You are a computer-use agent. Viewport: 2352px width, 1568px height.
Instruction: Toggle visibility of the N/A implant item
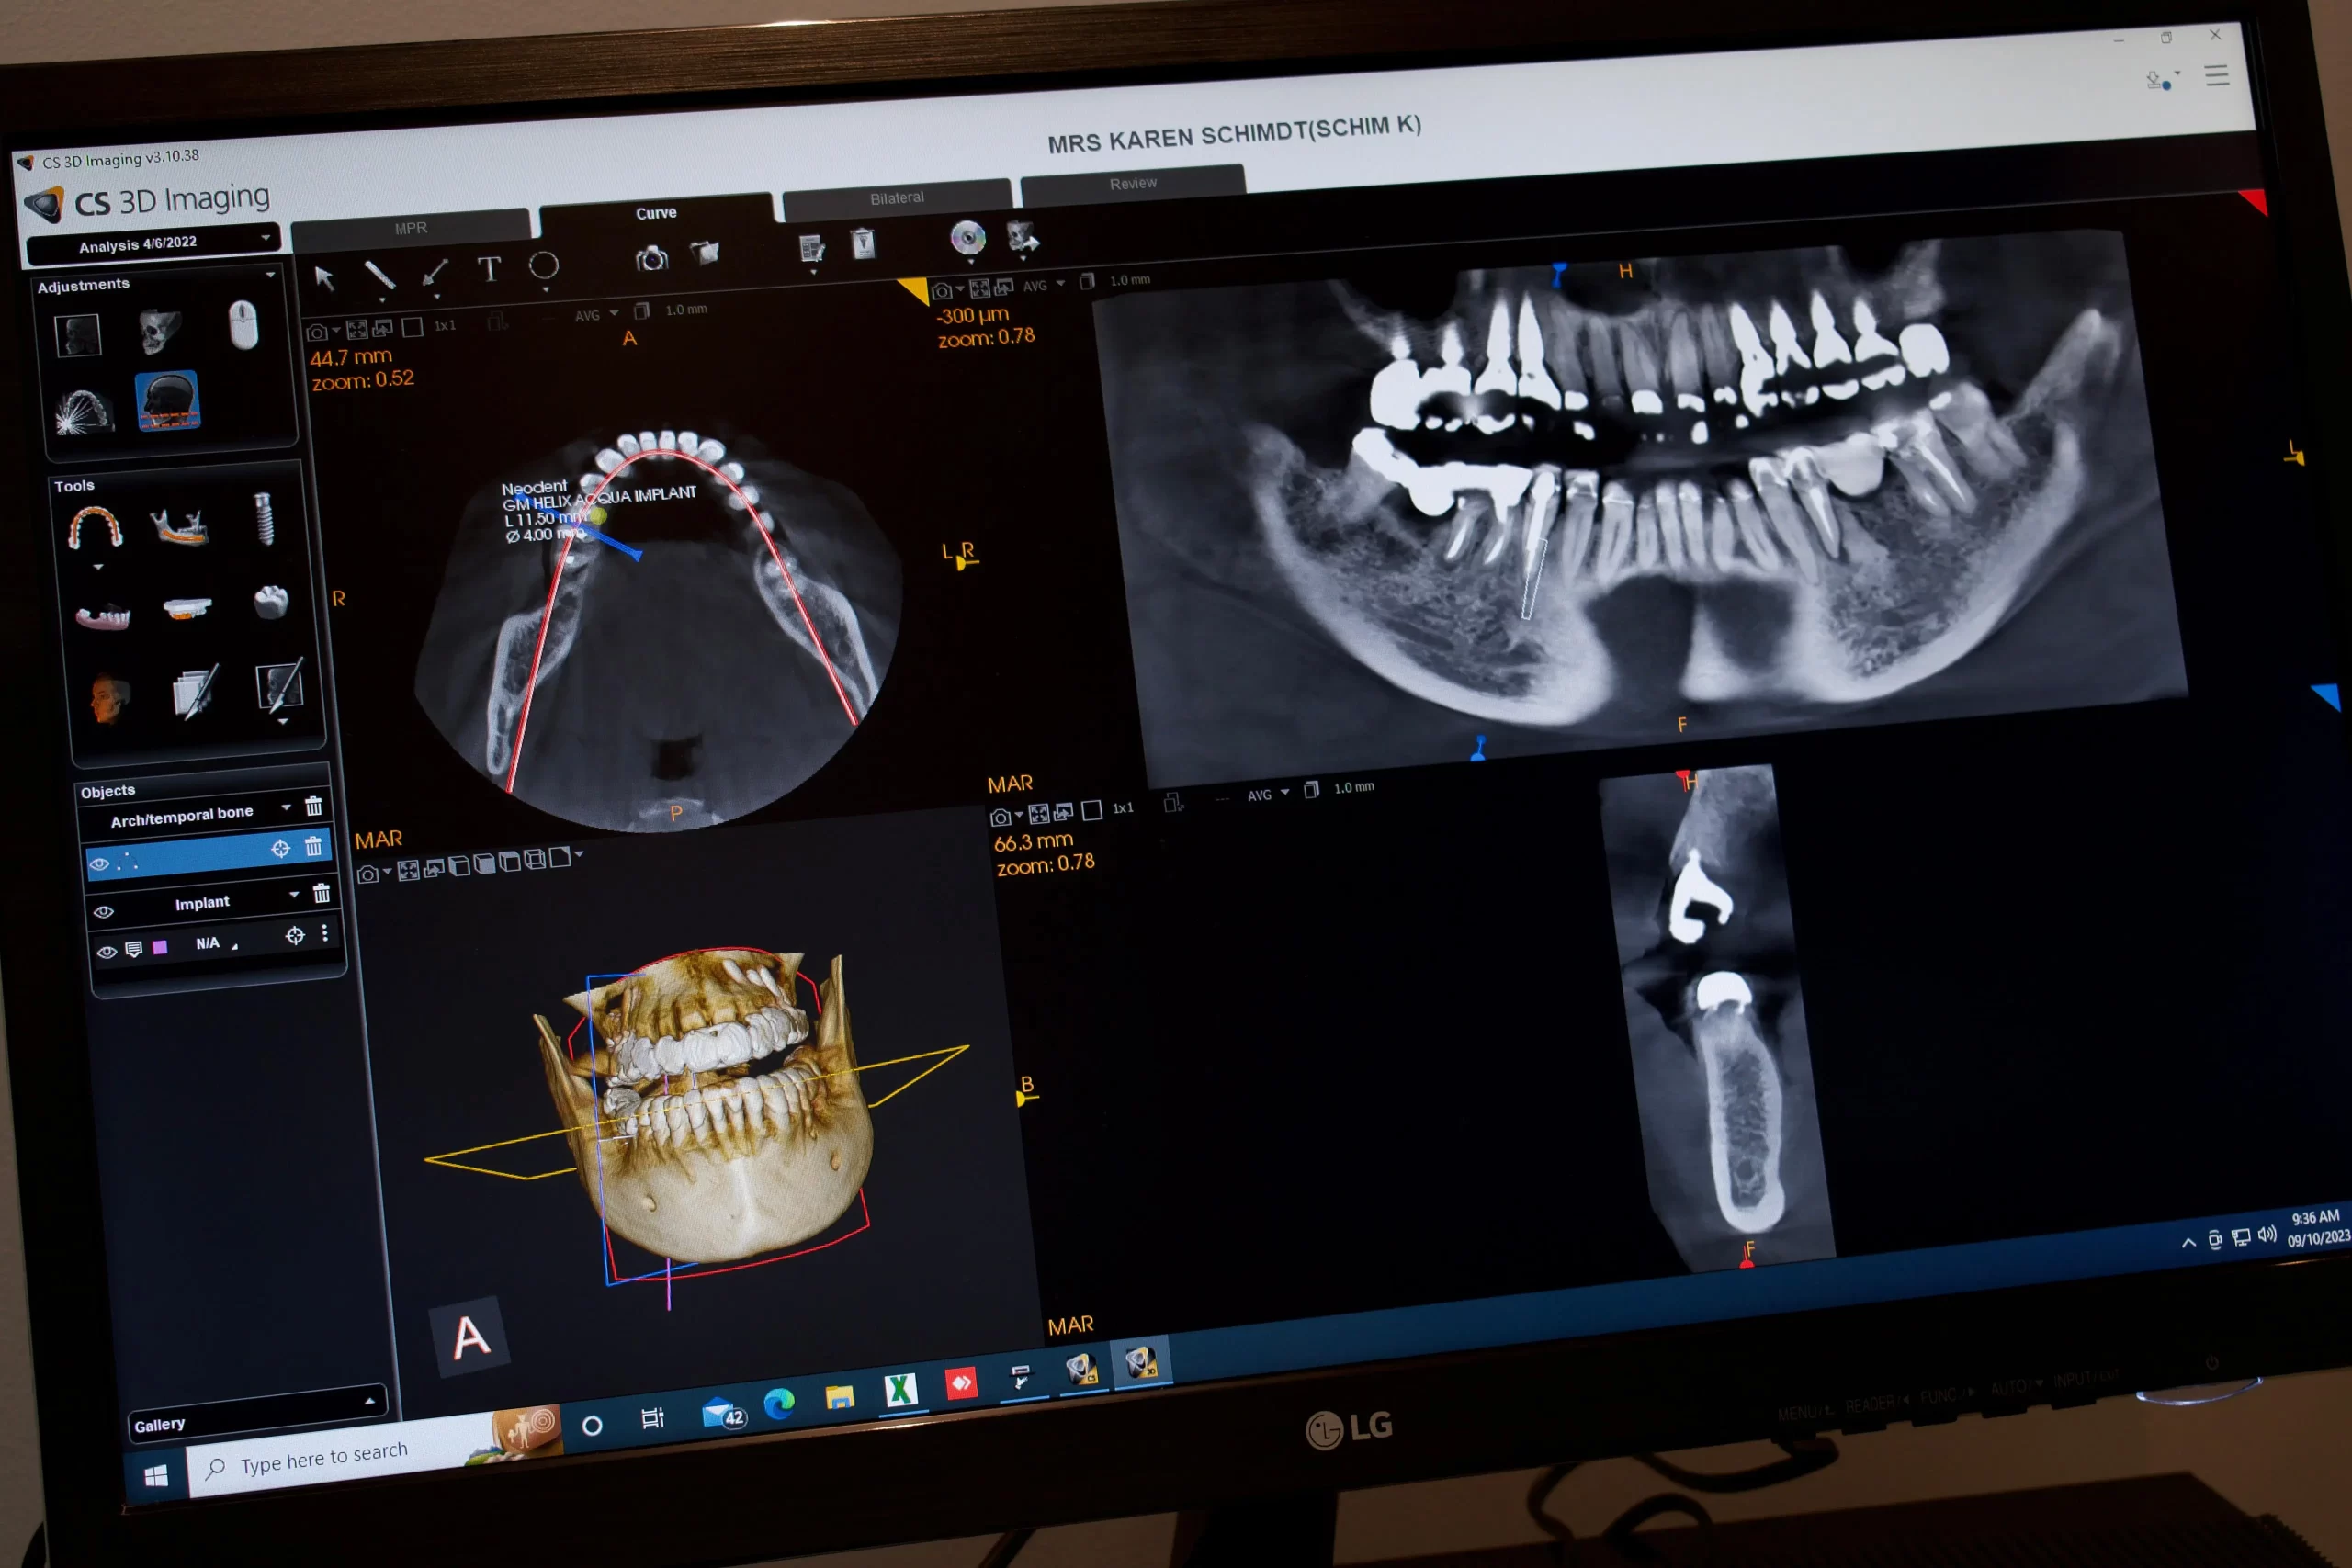(x=106, y=952)
